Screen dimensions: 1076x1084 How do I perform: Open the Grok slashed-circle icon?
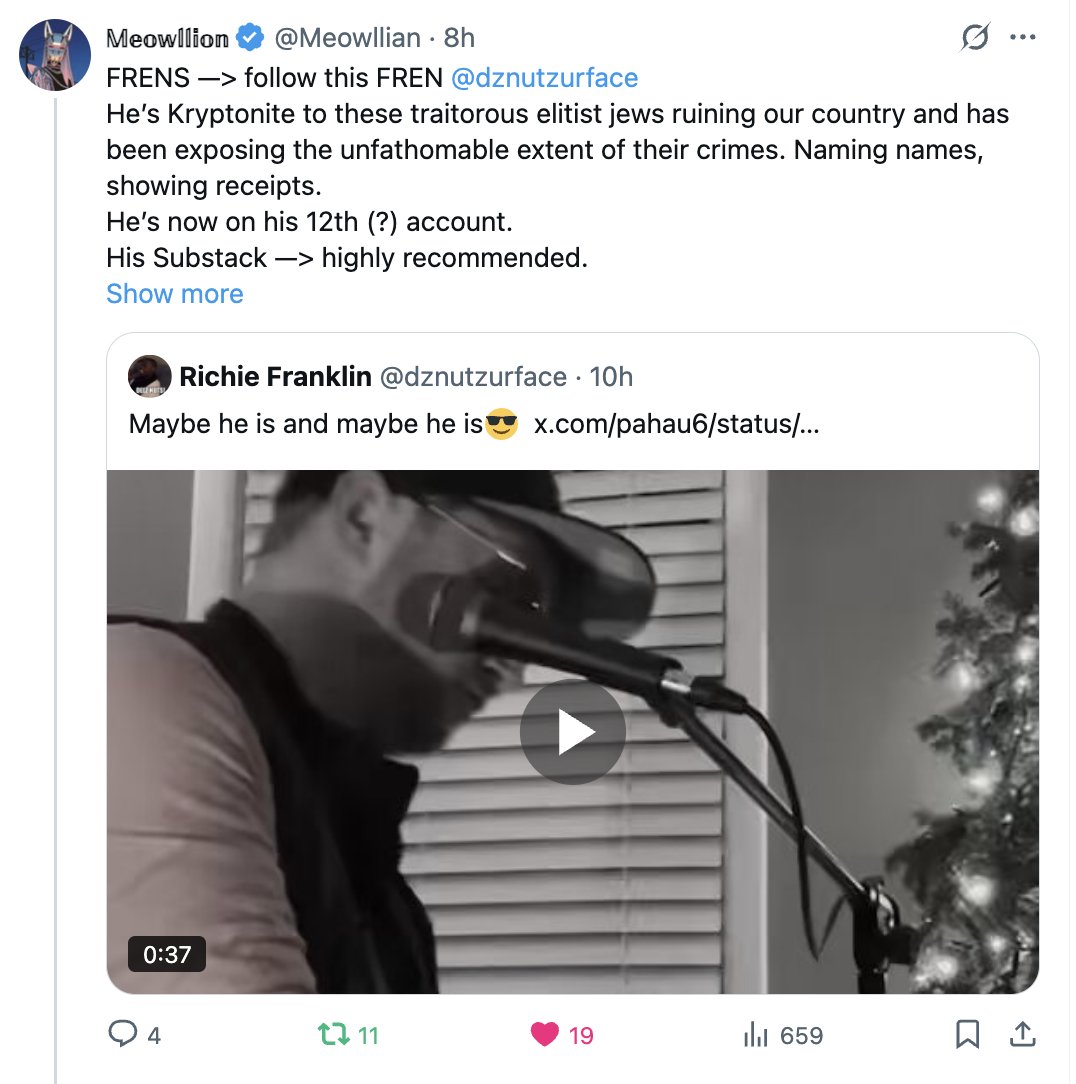tap(974, 38)
